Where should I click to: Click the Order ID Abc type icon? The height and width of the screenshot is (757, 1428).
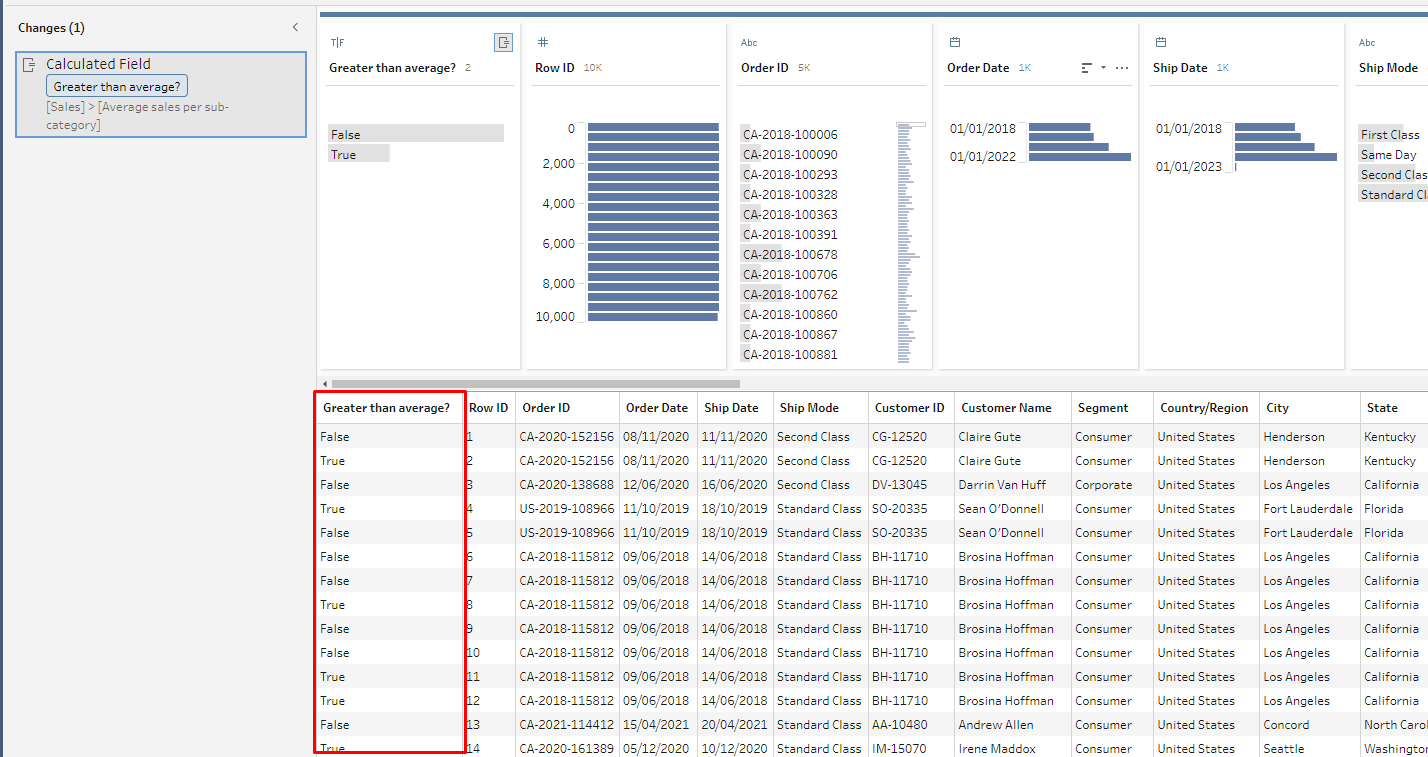(749, 42)
